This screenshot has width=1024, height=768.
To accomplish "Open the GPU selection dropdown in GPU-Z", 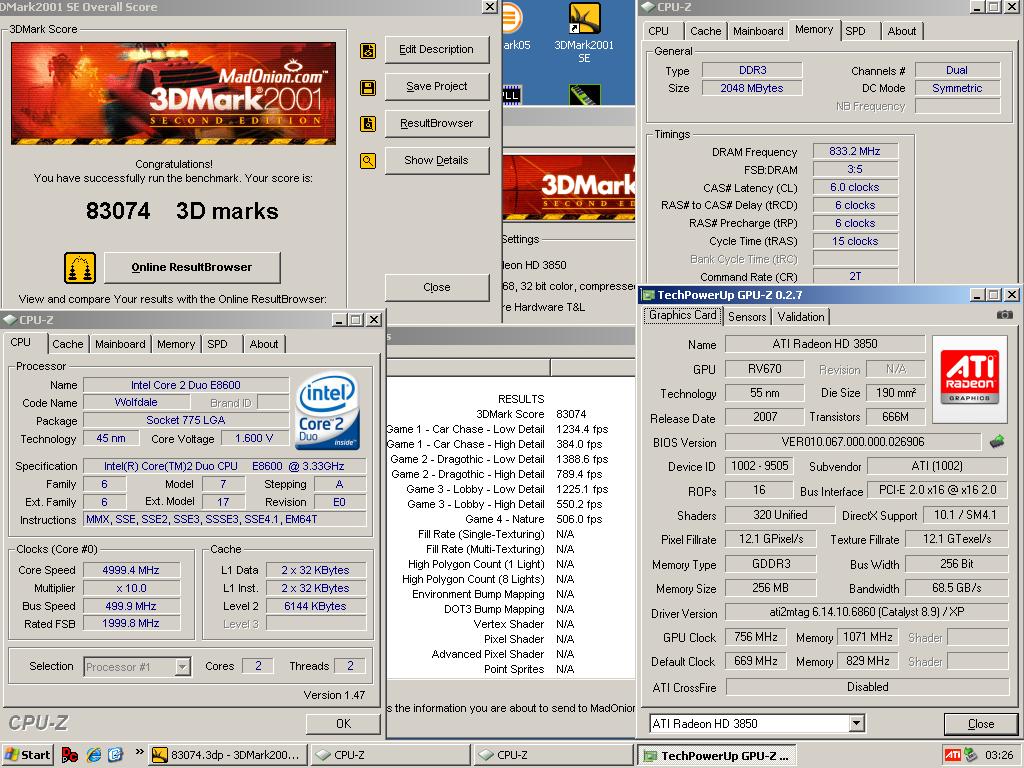I will click(x=857, y=724).
